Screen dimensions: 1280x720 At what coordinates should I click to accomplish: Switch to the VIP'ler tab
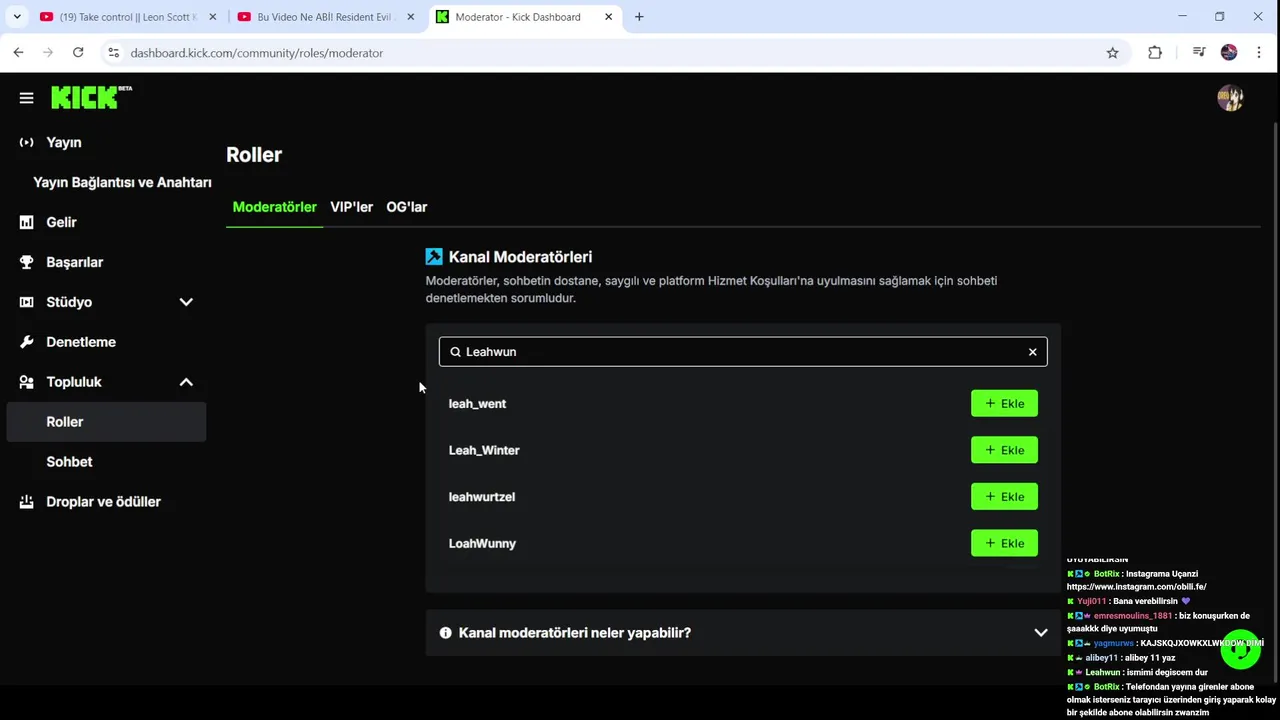click(351, 207)
